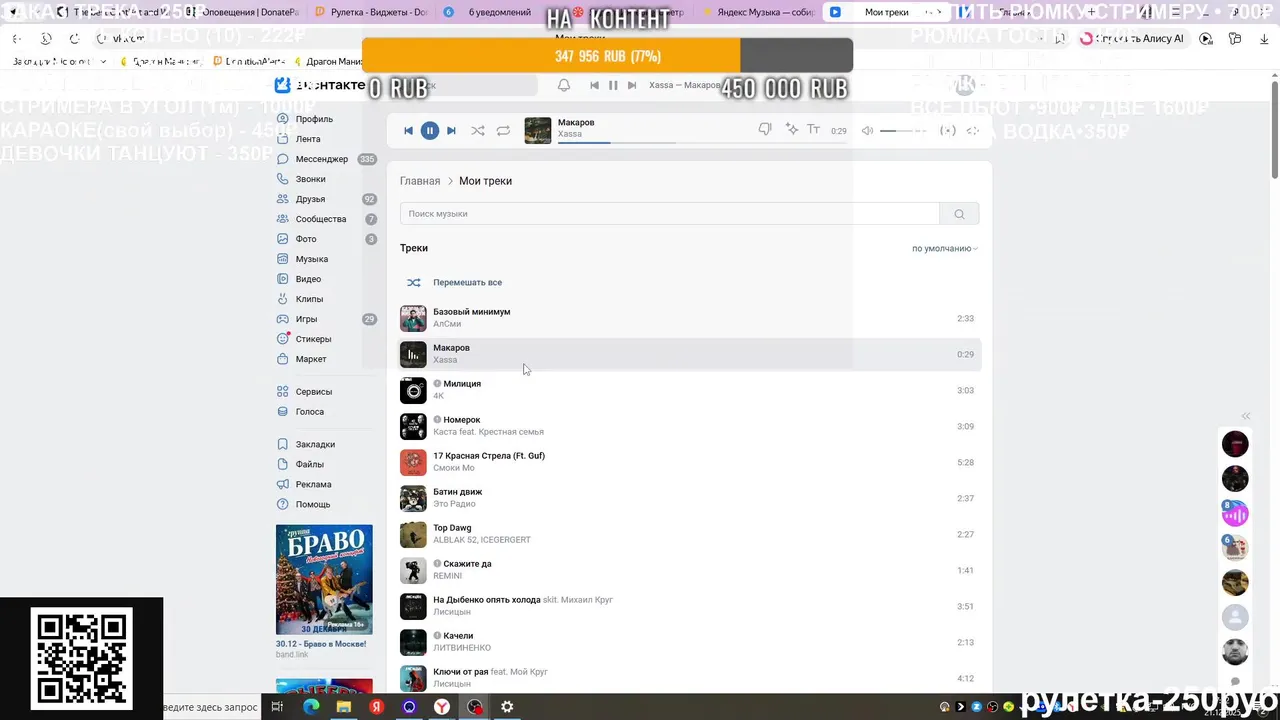Skip to previous track in main player
1280x720 pixels.
click(408, 130)
